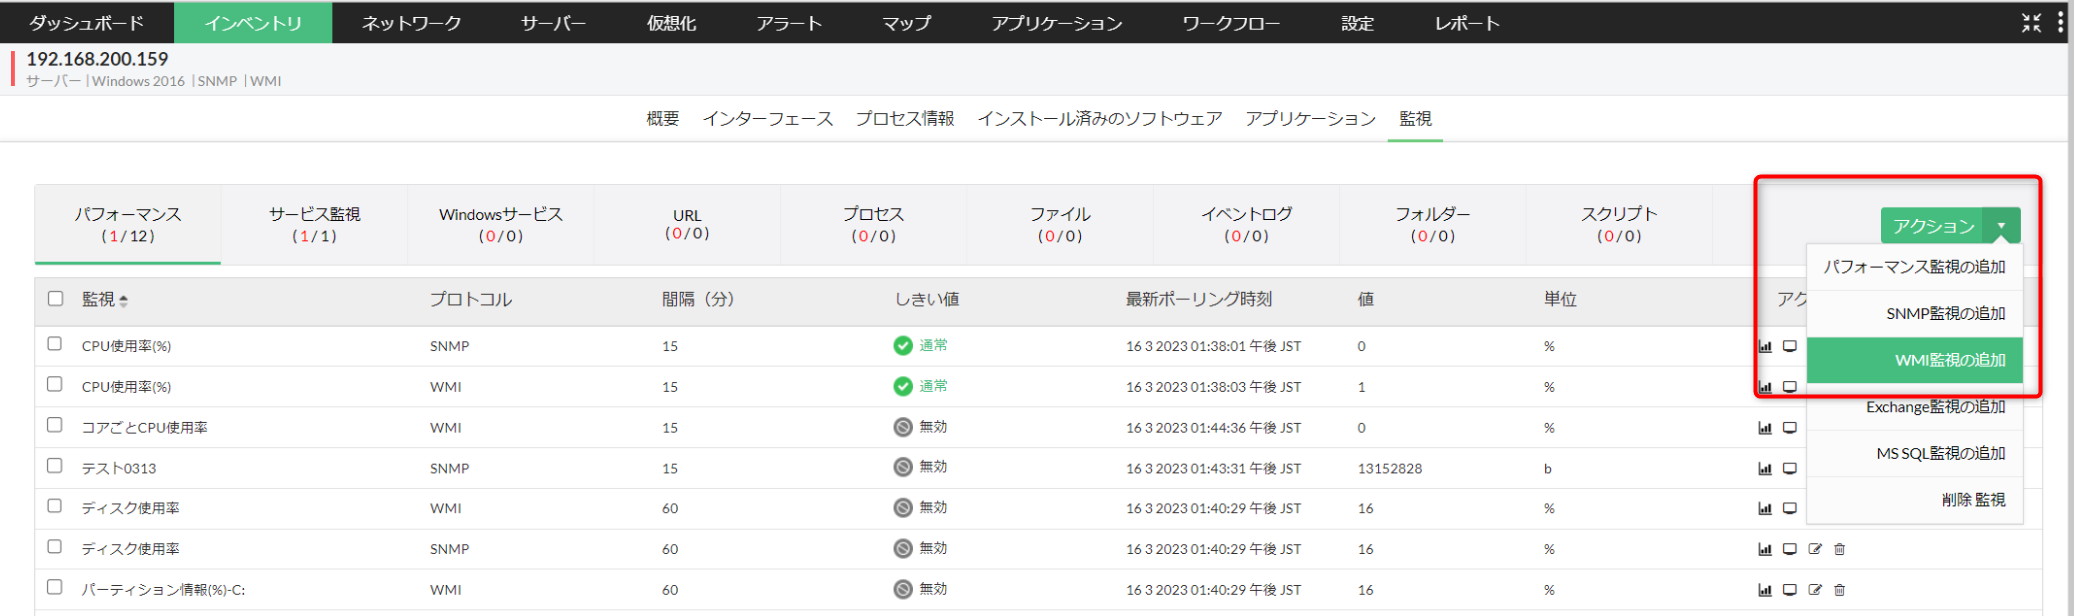Toggle the select-all checkbox in table header
The image size is (2074, 616).
(x=56, y=298)
